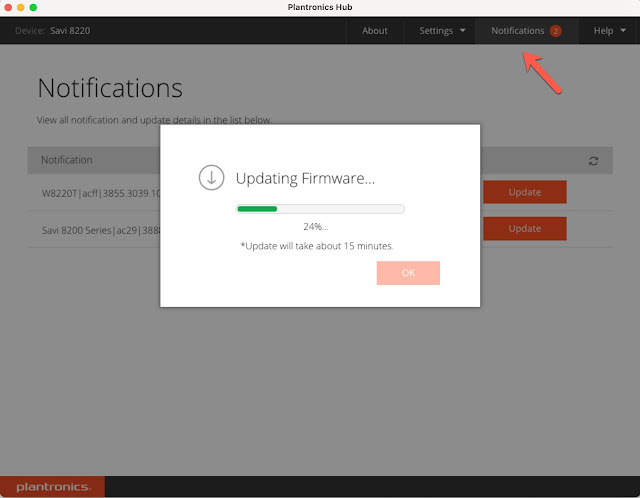
Task: Click the "Update will take about 15 minutes" note
Action: [317, 246]
